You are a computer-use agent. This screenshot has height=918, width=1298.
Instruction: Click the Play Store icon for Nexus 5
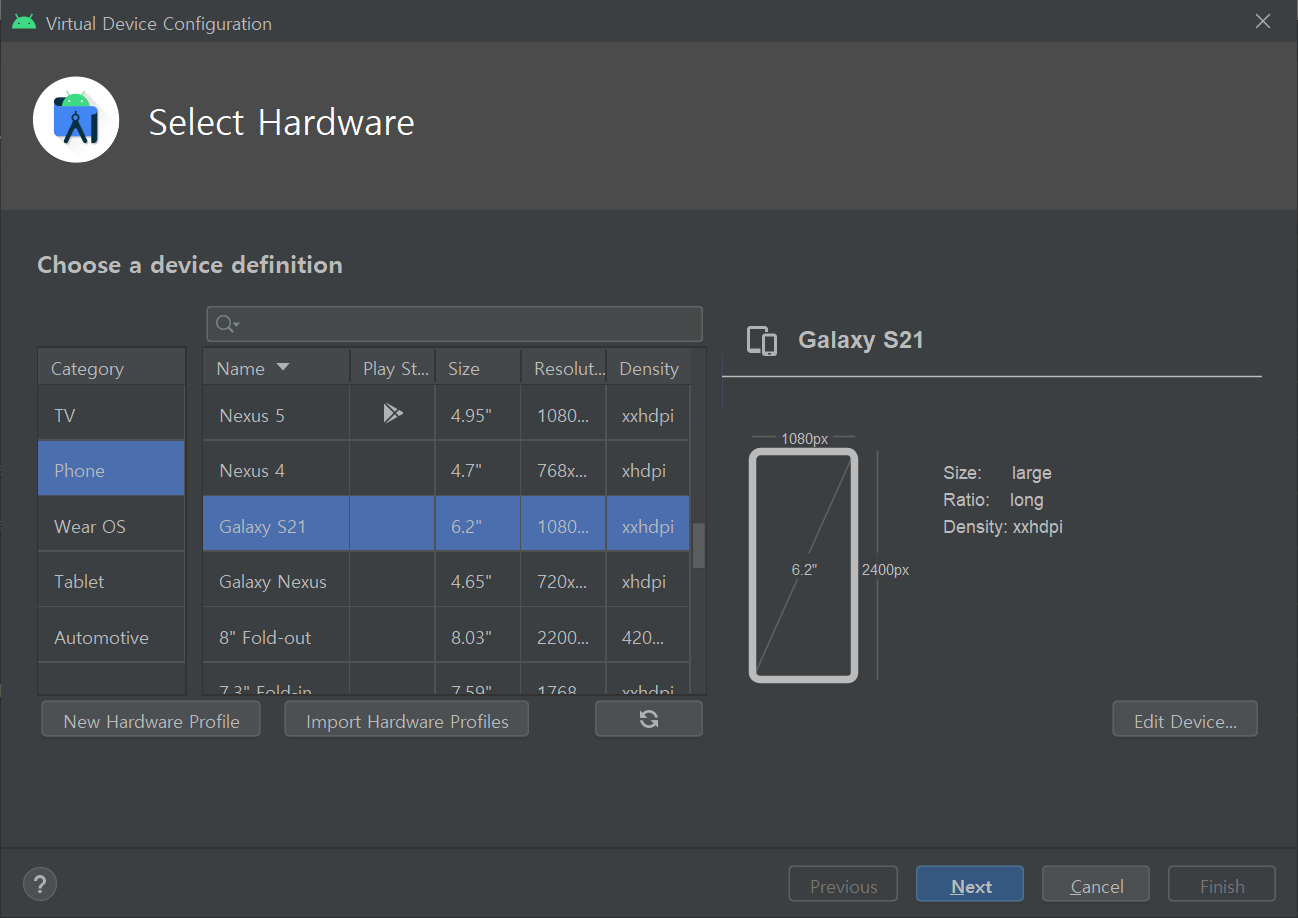pos(392,413)
